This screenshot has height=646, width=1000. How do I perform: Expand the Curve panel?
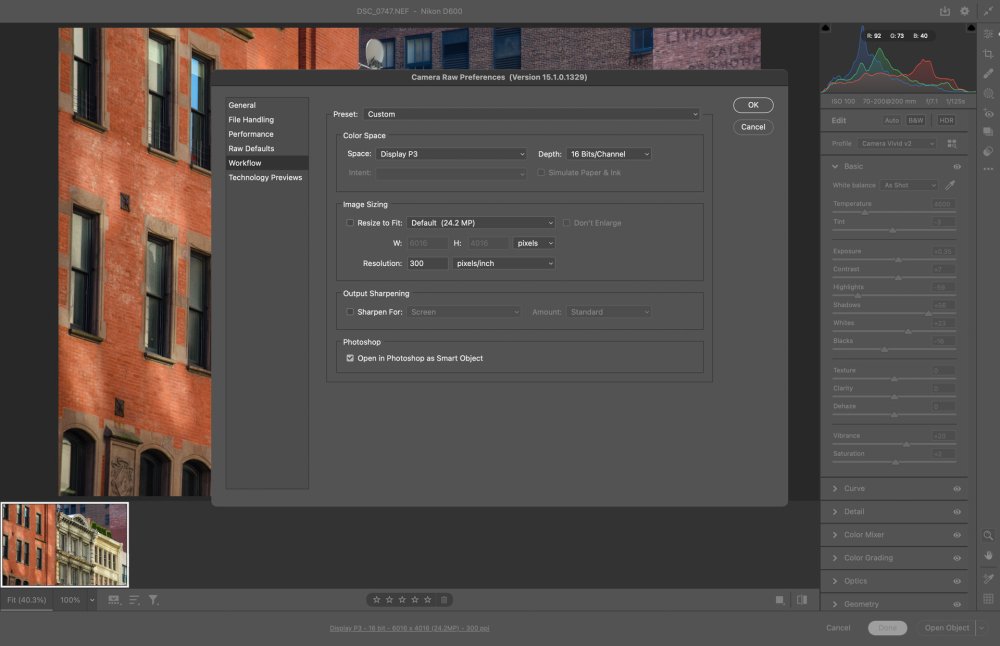pos(835,488)
